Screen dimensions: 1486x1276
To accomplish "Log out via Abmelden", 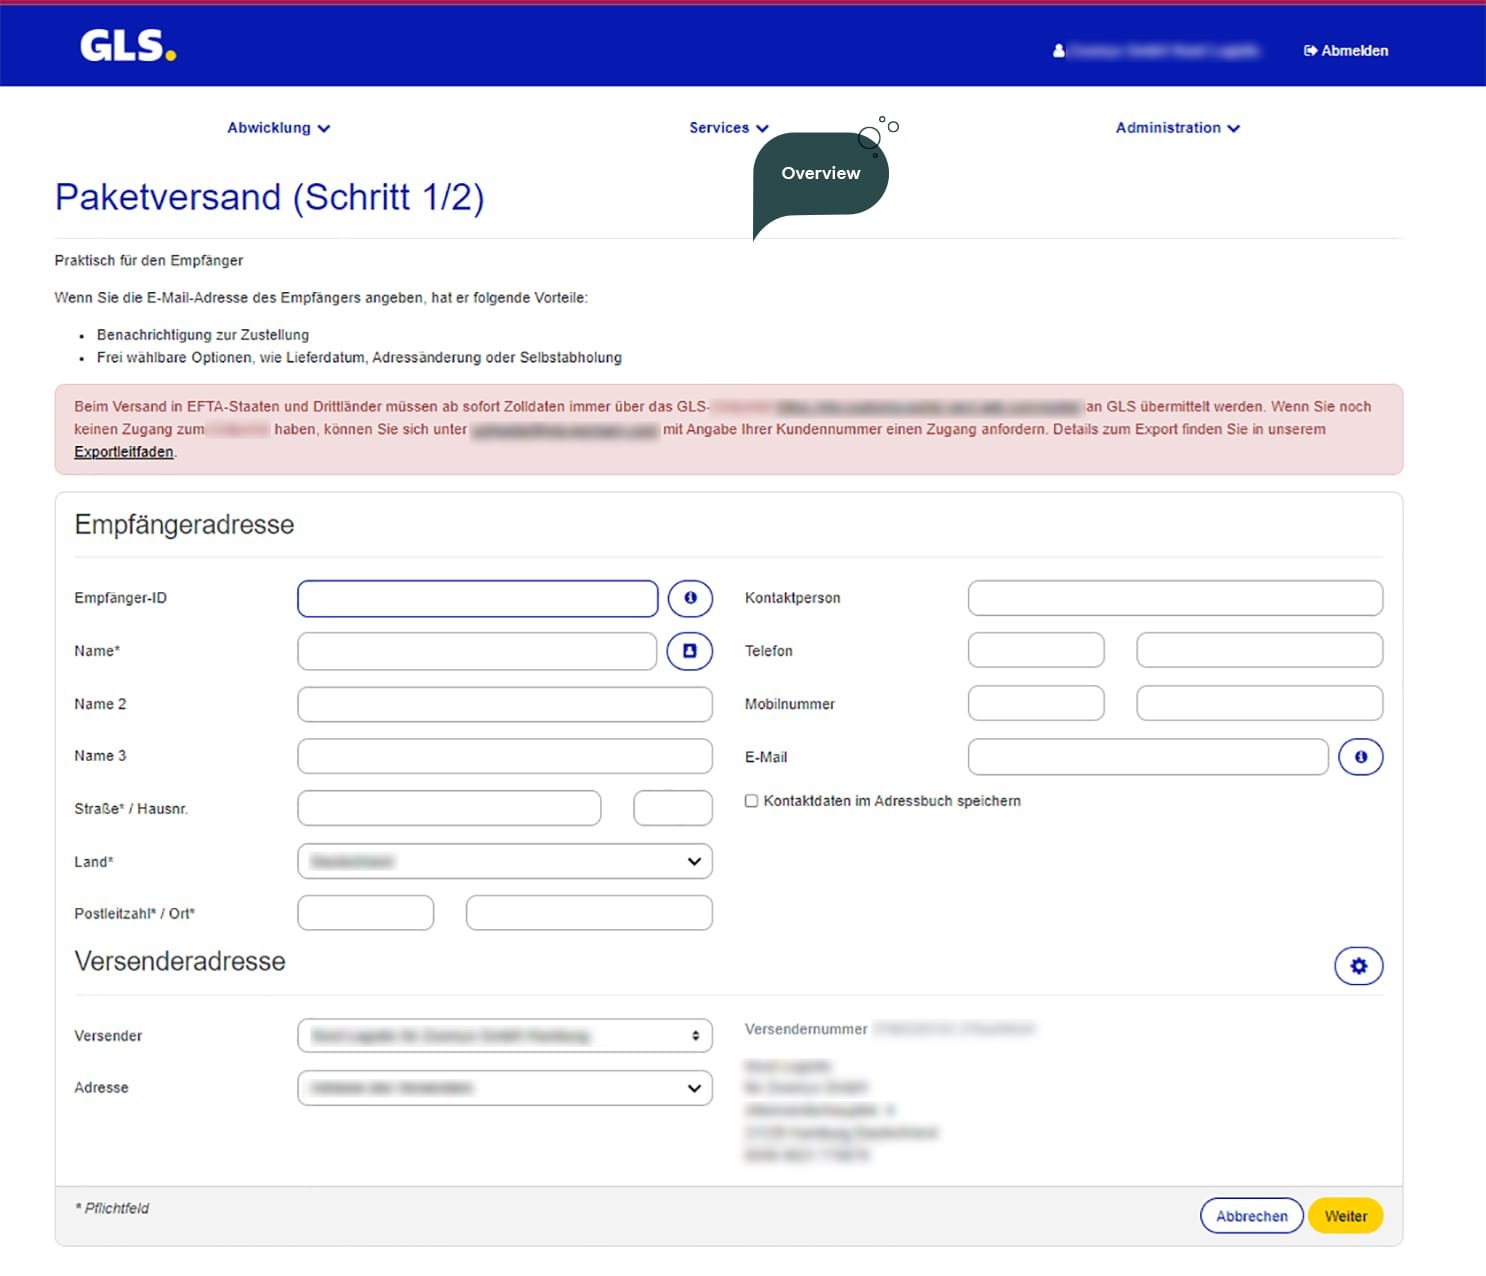I will pyautogui.click(x=1346, y=51).
